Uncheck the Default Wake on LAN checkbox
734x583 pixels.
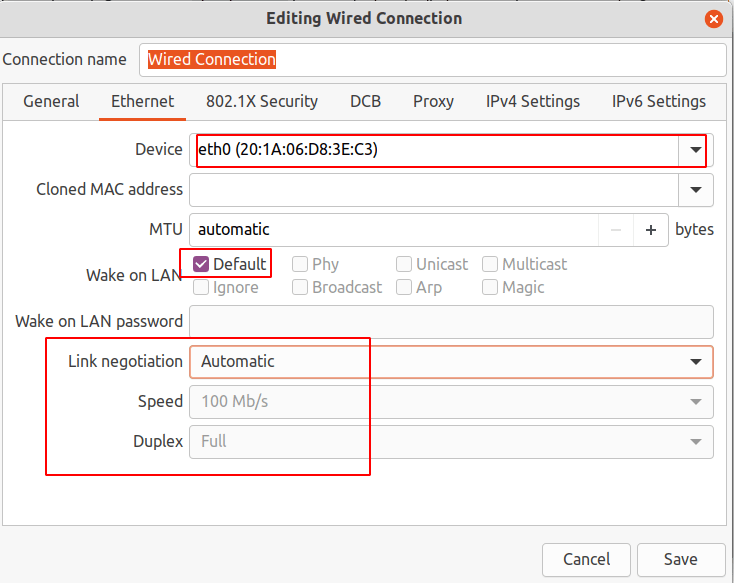pyautogui.click(x=201, y=264)
